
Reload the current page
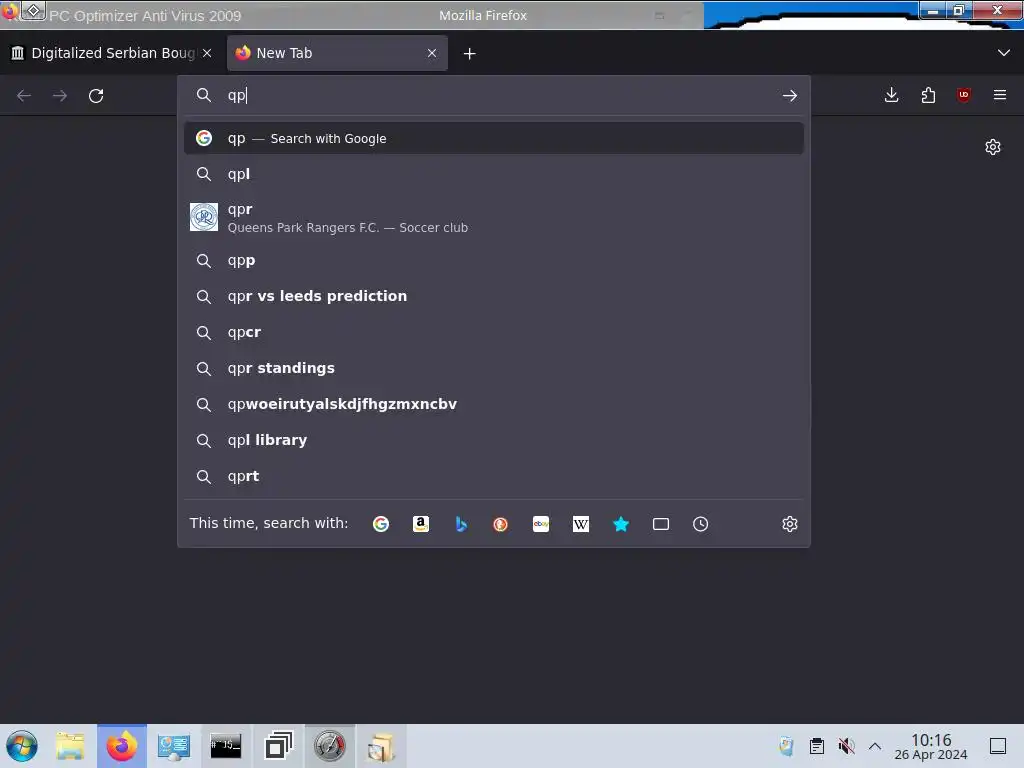tap(96, 96)
